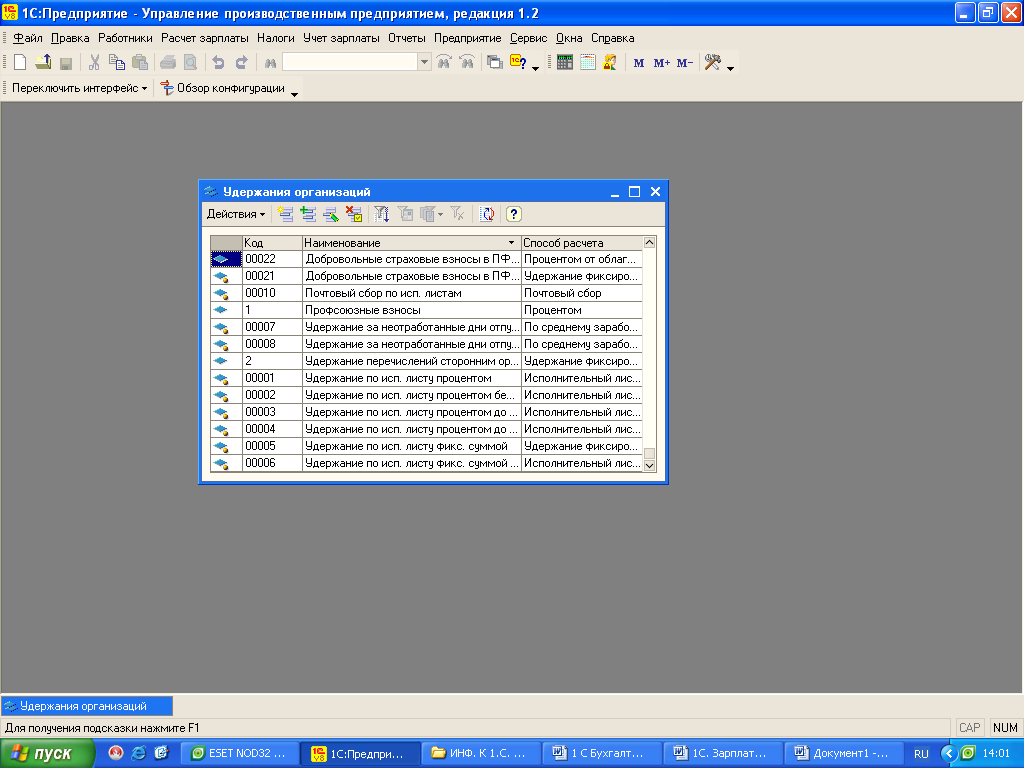1024x768 pixels.
Task: Expand the search text combo box arrow
Action: click(x=424, y=62)
